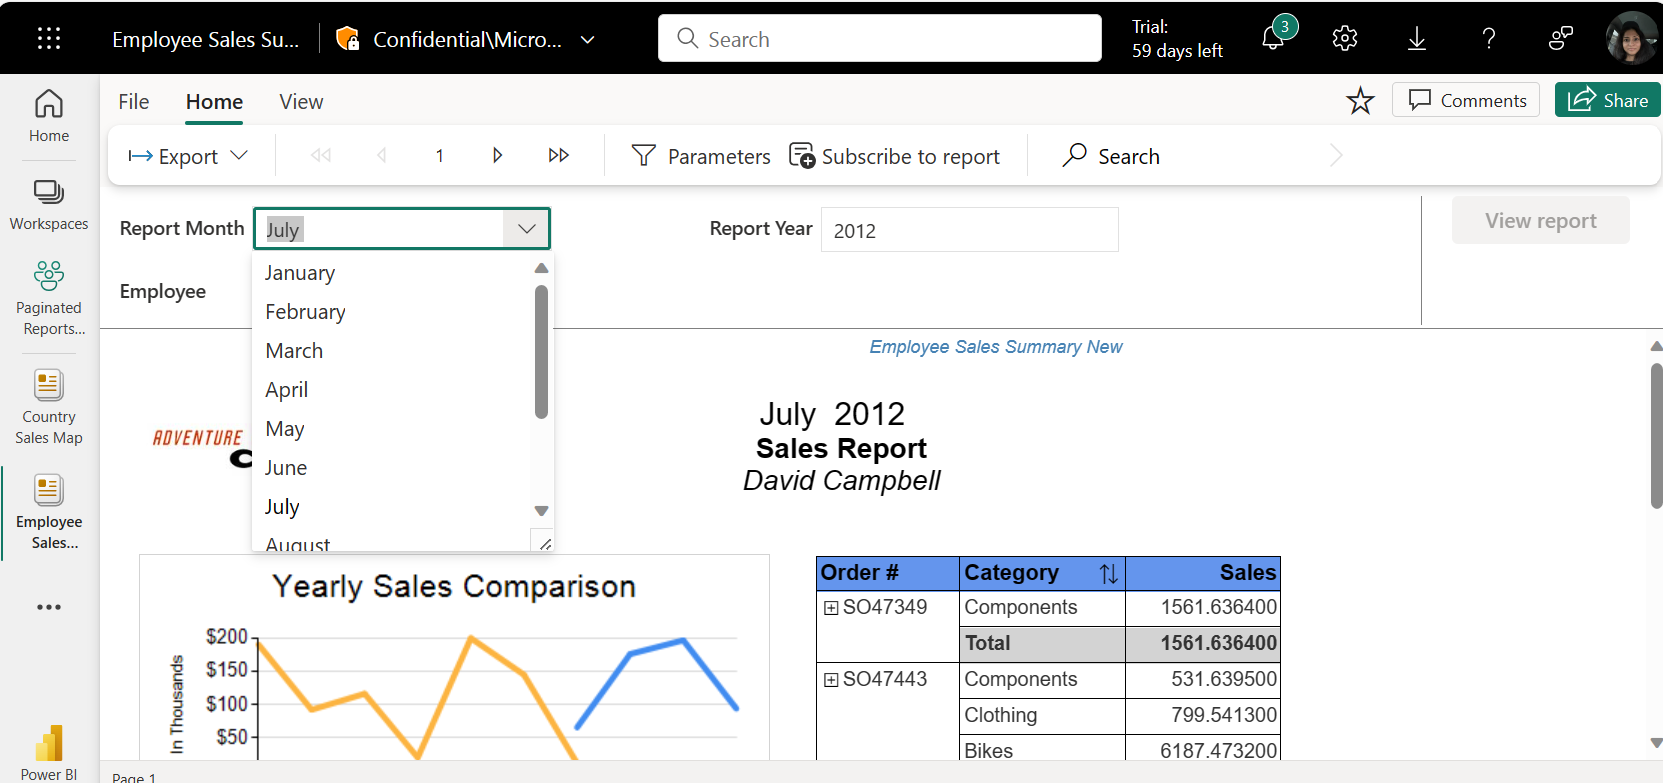The image size is (1663, 783).
Task: Open the app launcher grid icon
Action: [49, 39]
